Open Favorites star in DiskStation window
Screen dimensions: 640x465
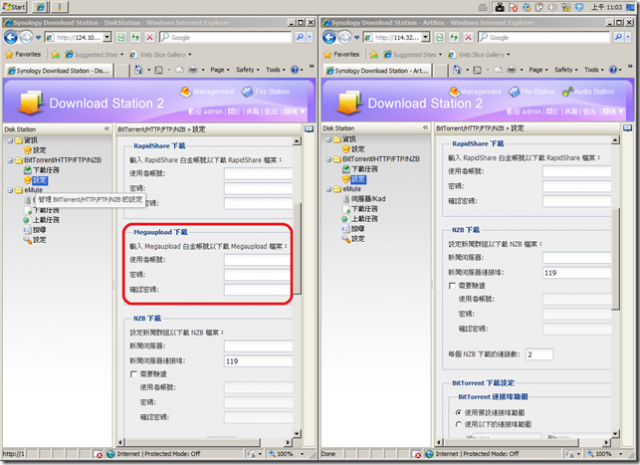[9, 54]
